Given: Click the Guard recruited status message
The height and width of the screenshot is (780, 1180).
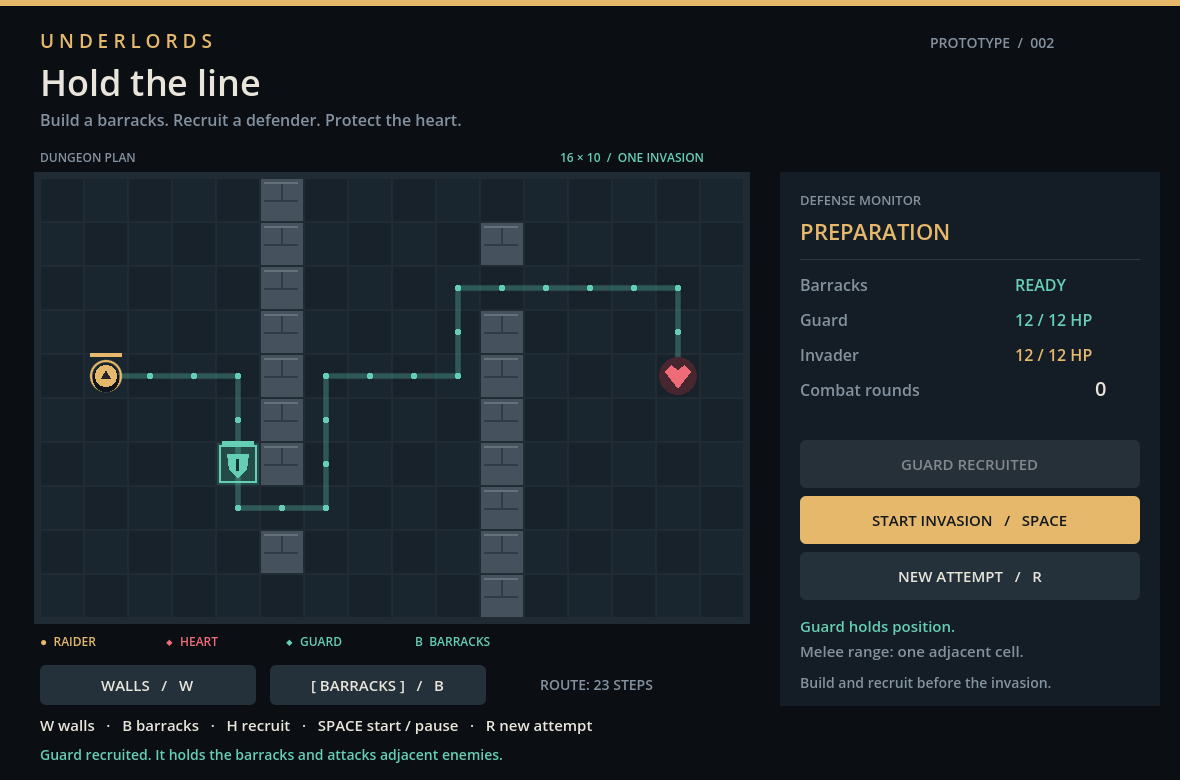Looking at the screenshot, I should pos(271,754).
